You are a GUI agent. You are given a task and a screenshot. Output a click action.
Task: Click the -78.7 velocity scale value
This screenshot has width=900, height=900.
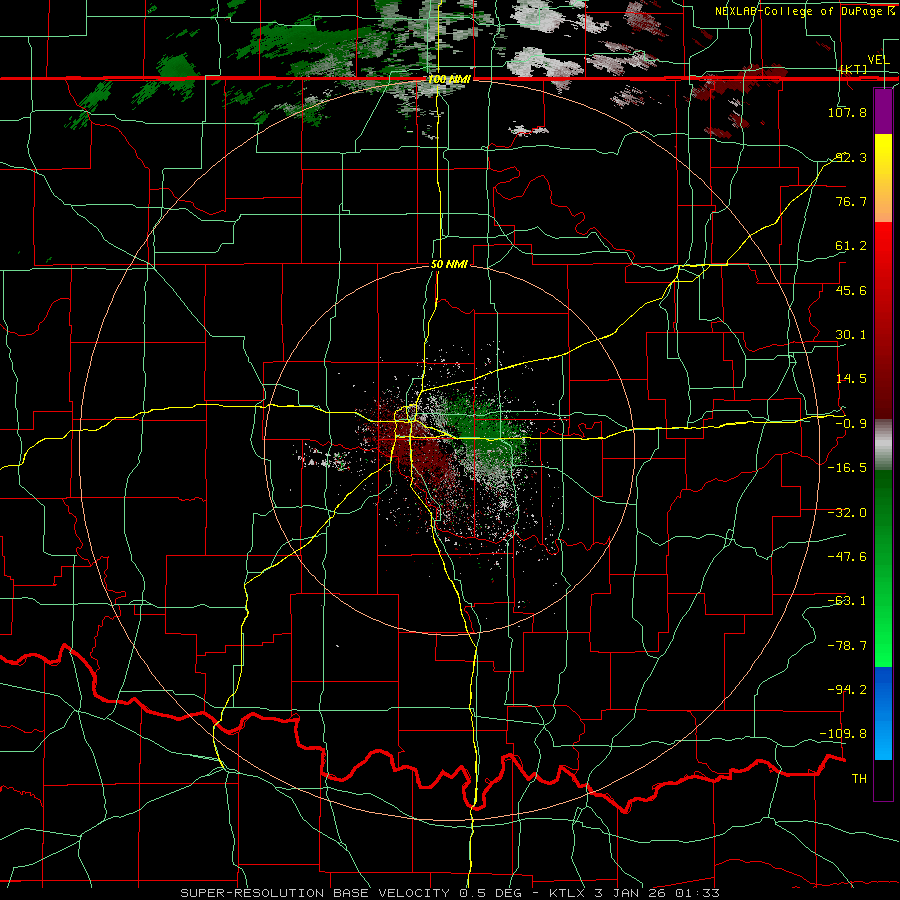coord(847,646)
